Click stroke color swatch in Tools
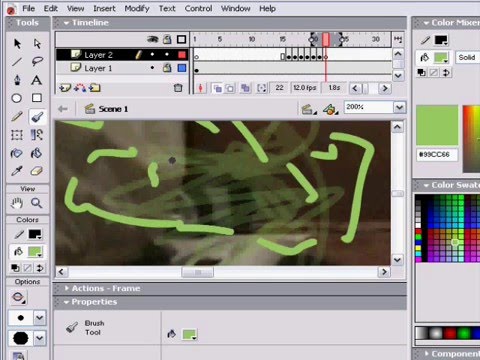The width and height of the screenshot is (480, 360). [x=35, y=234]
